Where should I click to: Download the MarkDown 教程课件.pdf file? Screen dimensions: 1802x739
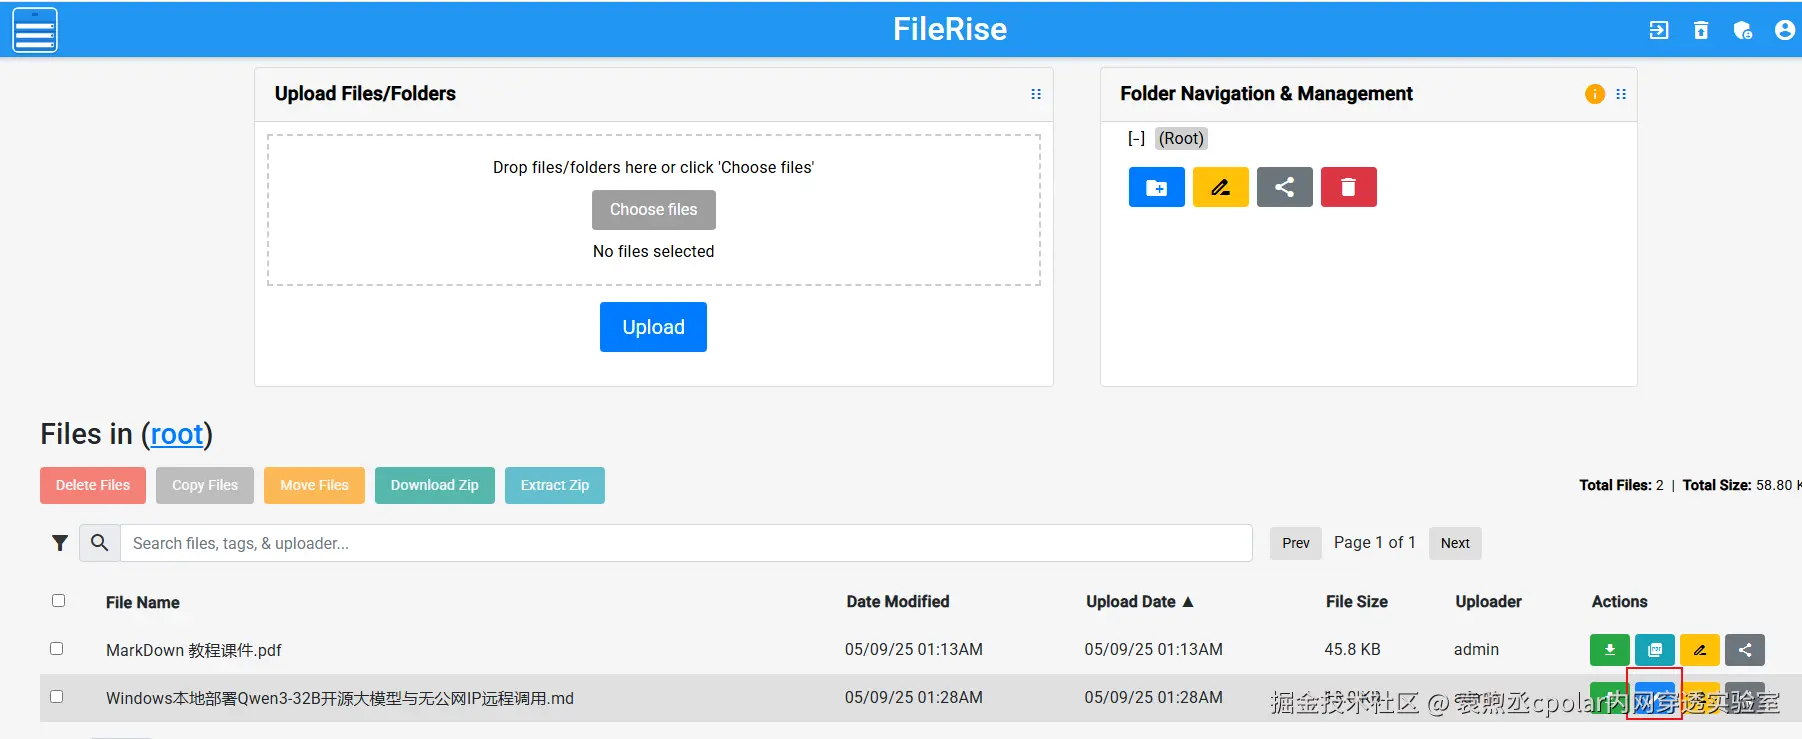[1610, 650]
